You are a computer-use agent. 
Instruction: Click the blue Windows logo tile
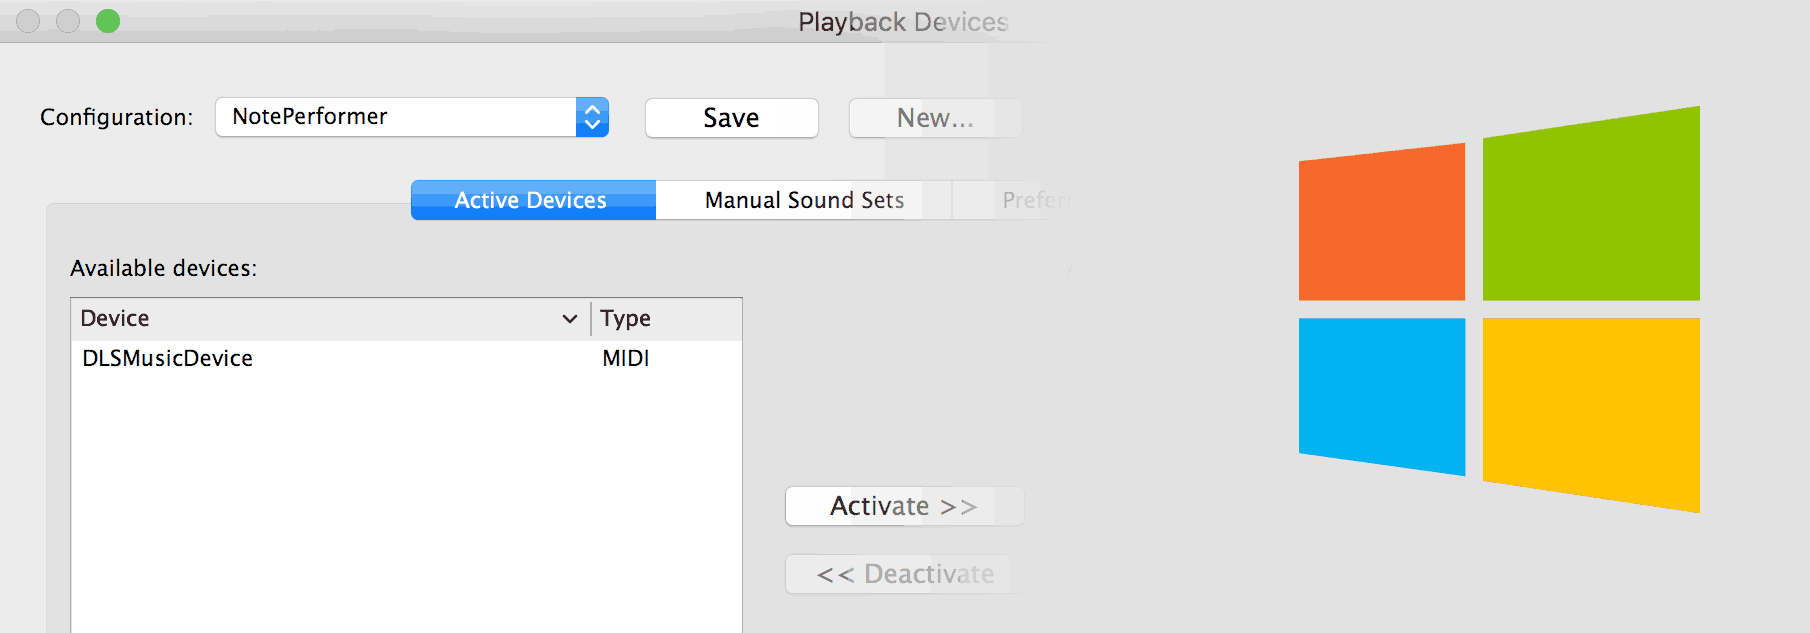[1382, 396]
